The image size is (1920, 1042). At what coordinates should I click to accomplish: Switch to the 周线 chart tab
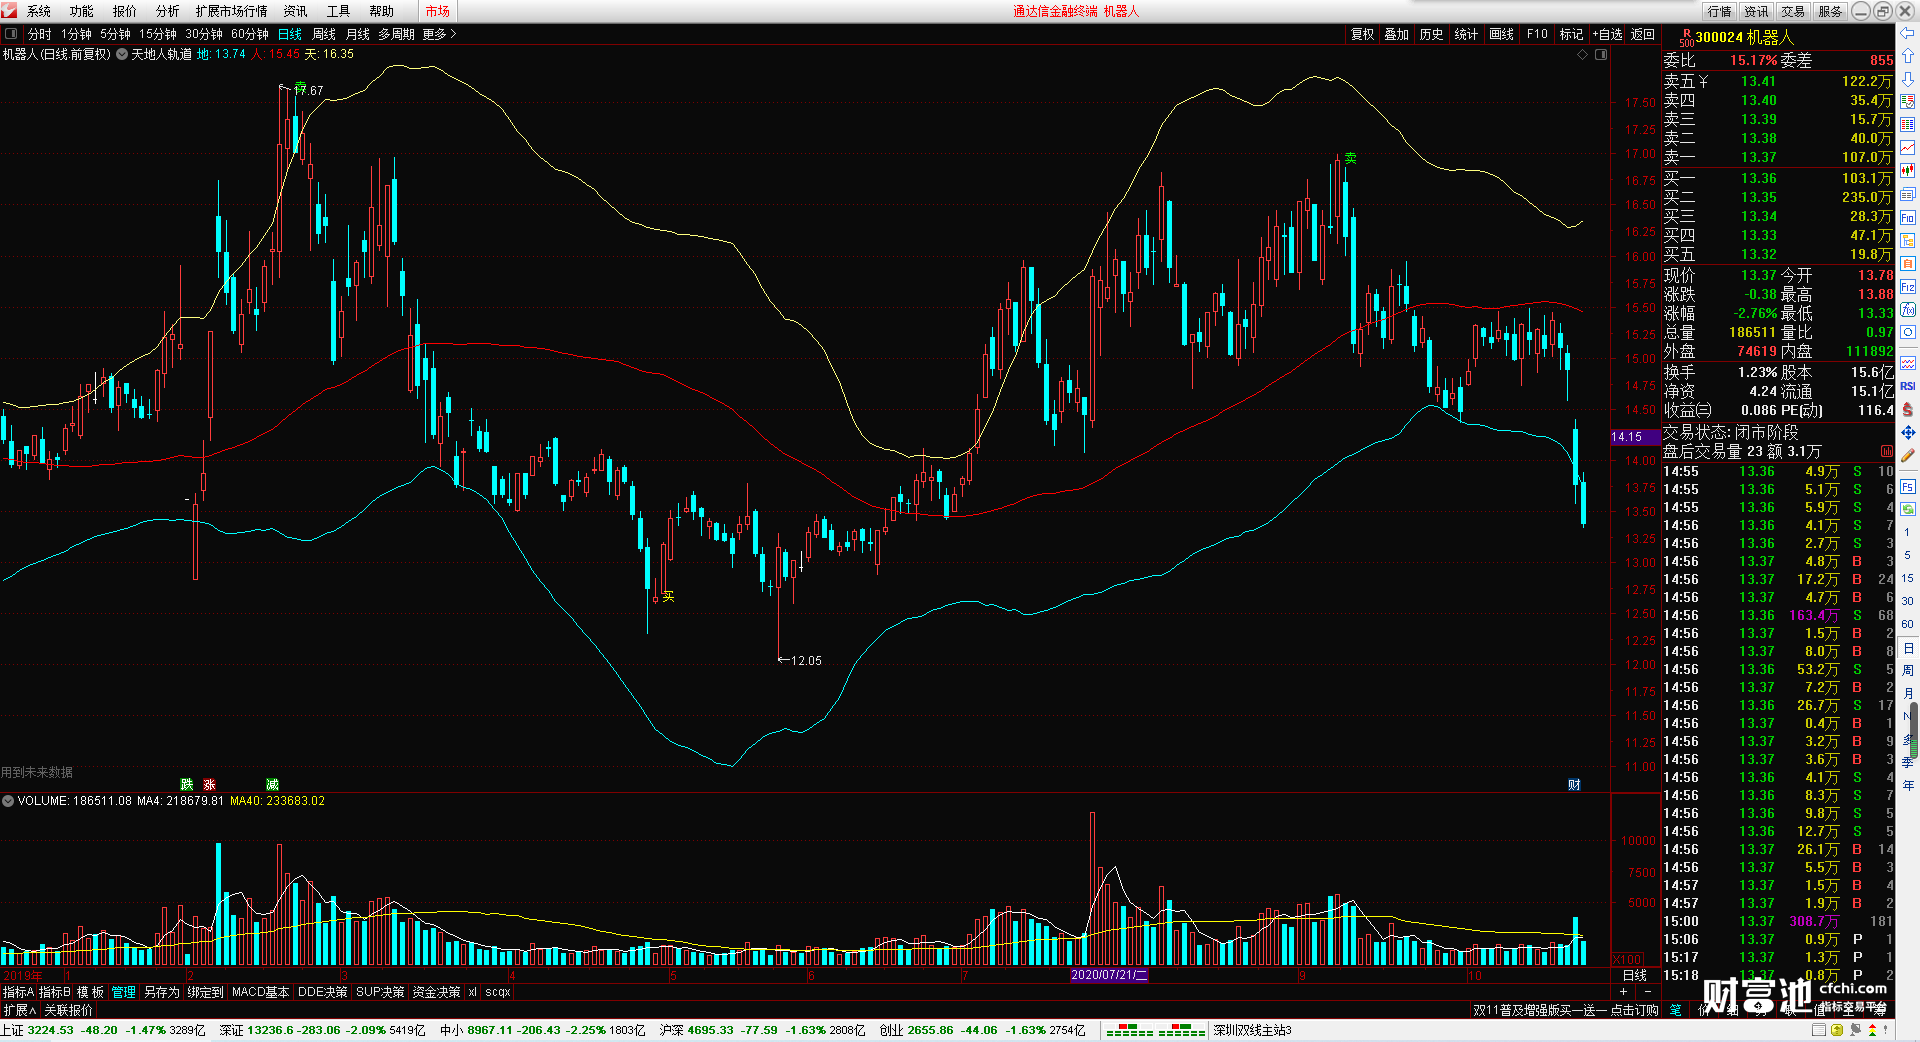[x=324, y=34]
